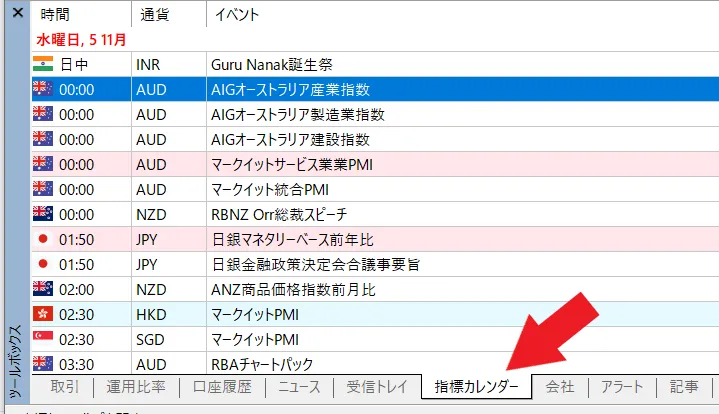
Task: Click Australia flag beside AIGオーストラリア建設指数
Action: 43,138
